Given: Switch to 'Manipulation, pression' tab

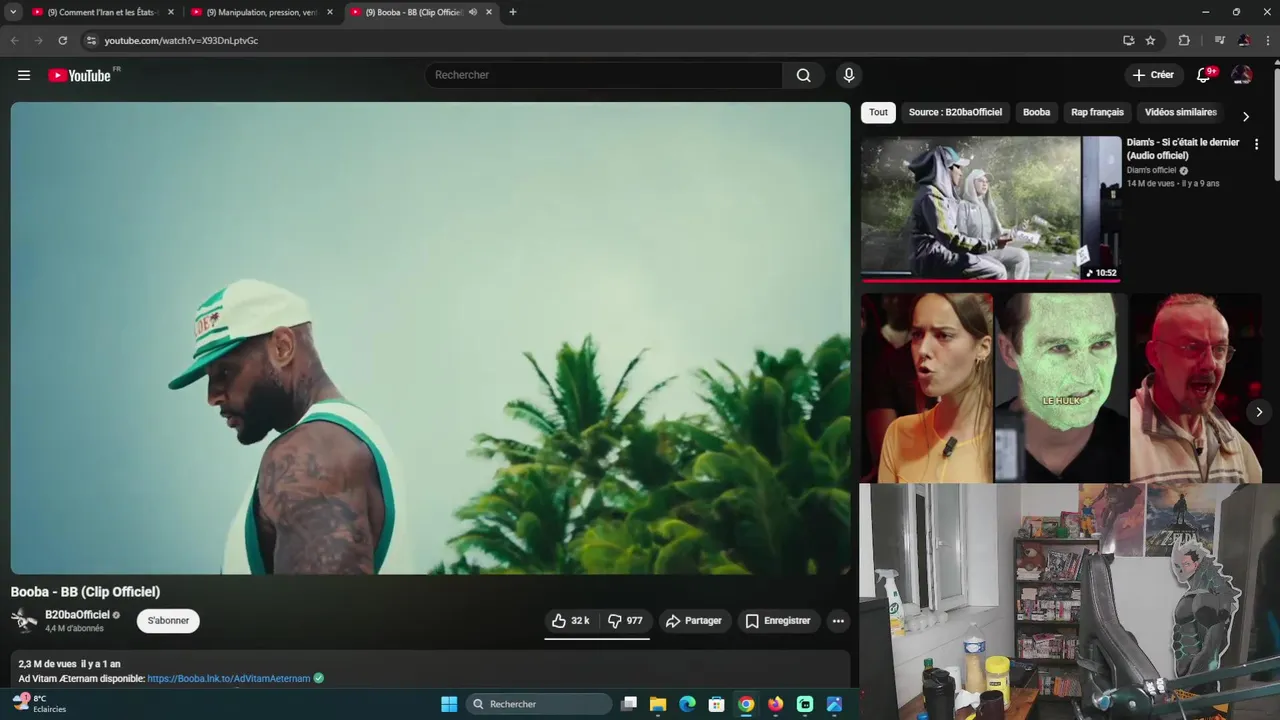Looking at the screenshot, I should [262, 12].
